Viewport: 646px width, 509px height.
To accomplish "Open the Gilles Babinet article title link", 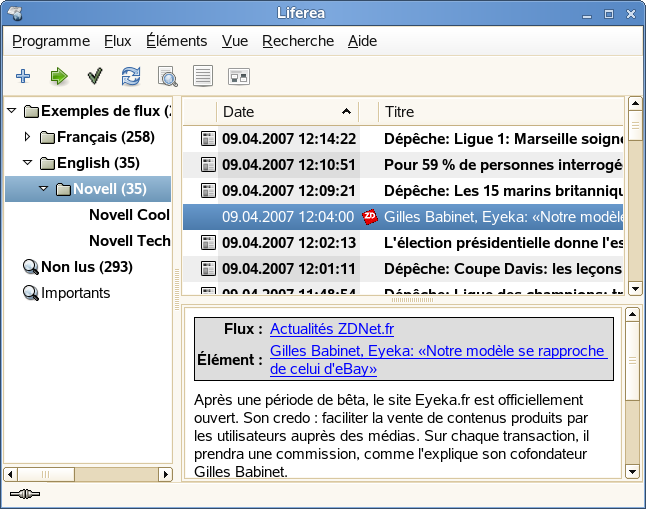I will [x=438, y=360].
